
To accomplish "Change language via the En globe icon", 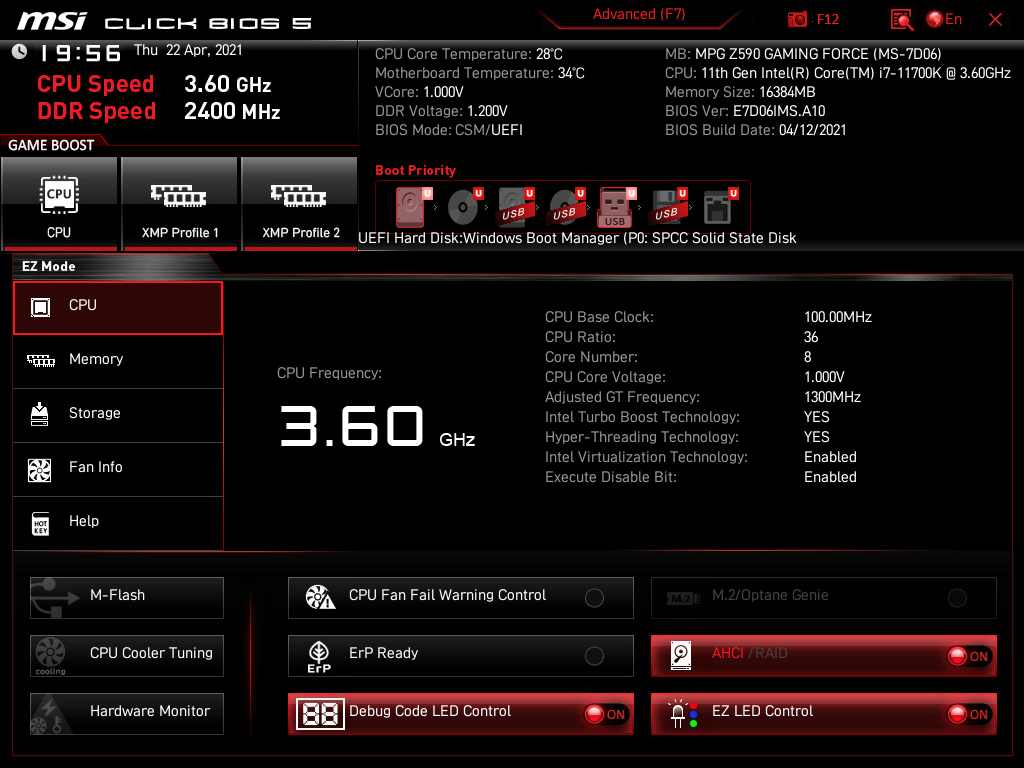I will (944, 19).
